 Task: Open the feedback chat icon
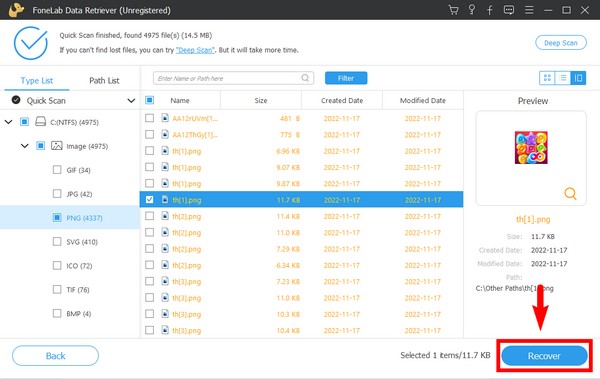[509, 10]
